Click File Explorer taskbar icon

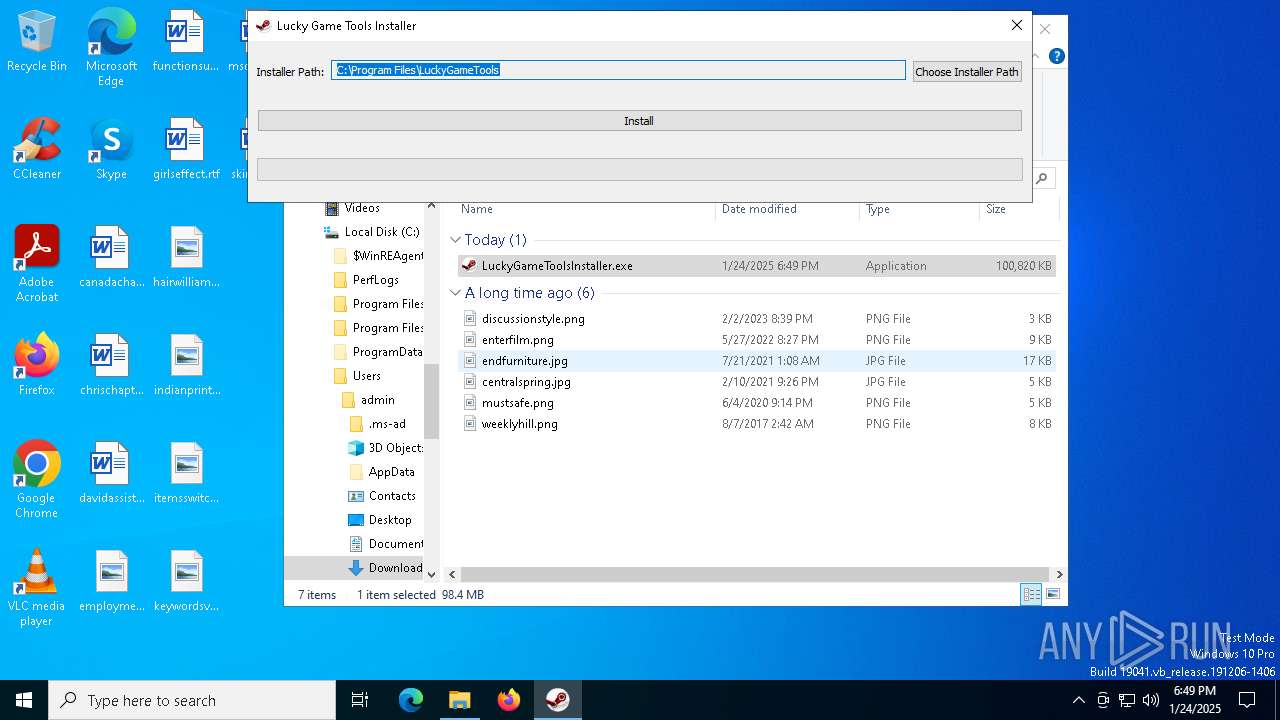(459, 700)
